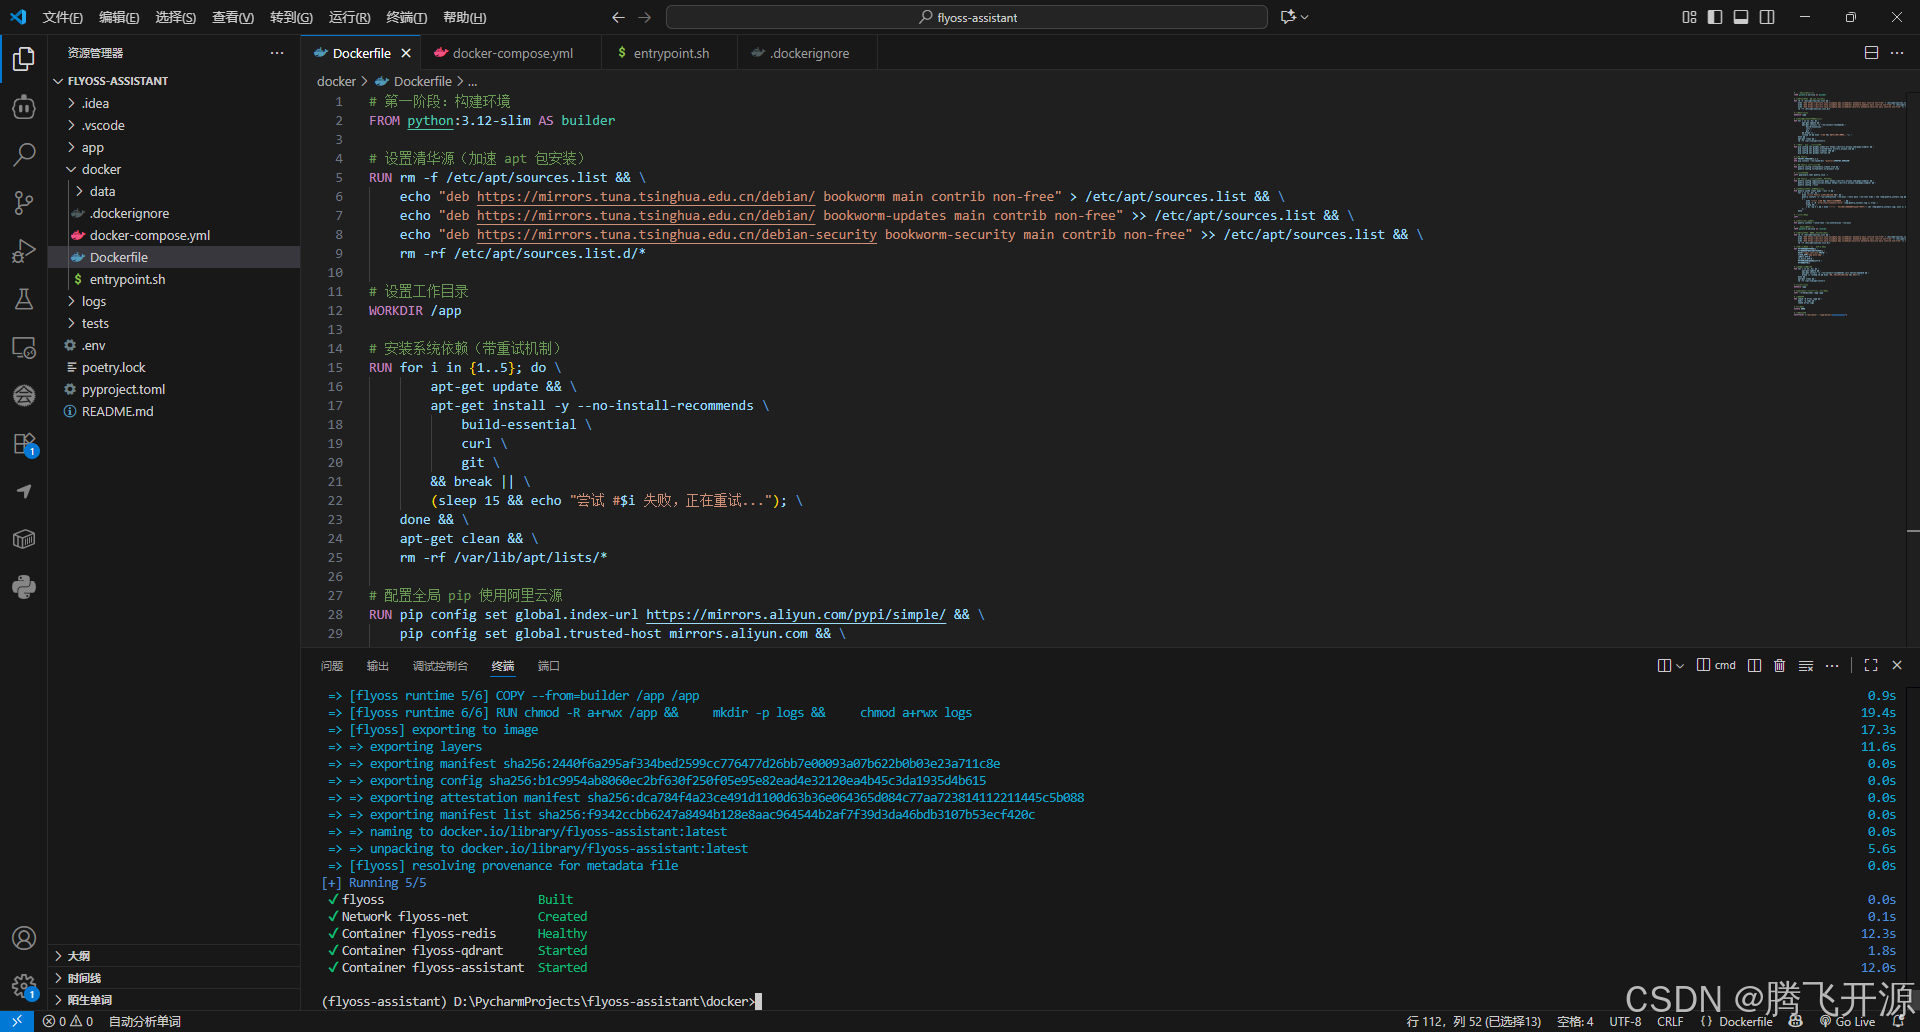
Task: Expand the data folder
Action: [79, 191]
